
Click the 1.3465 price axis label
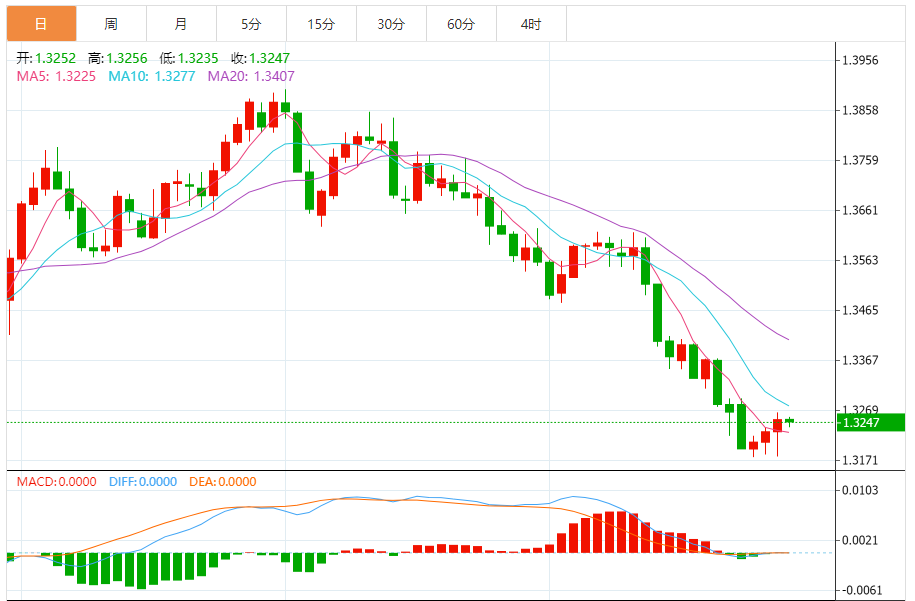pos(860,310)
